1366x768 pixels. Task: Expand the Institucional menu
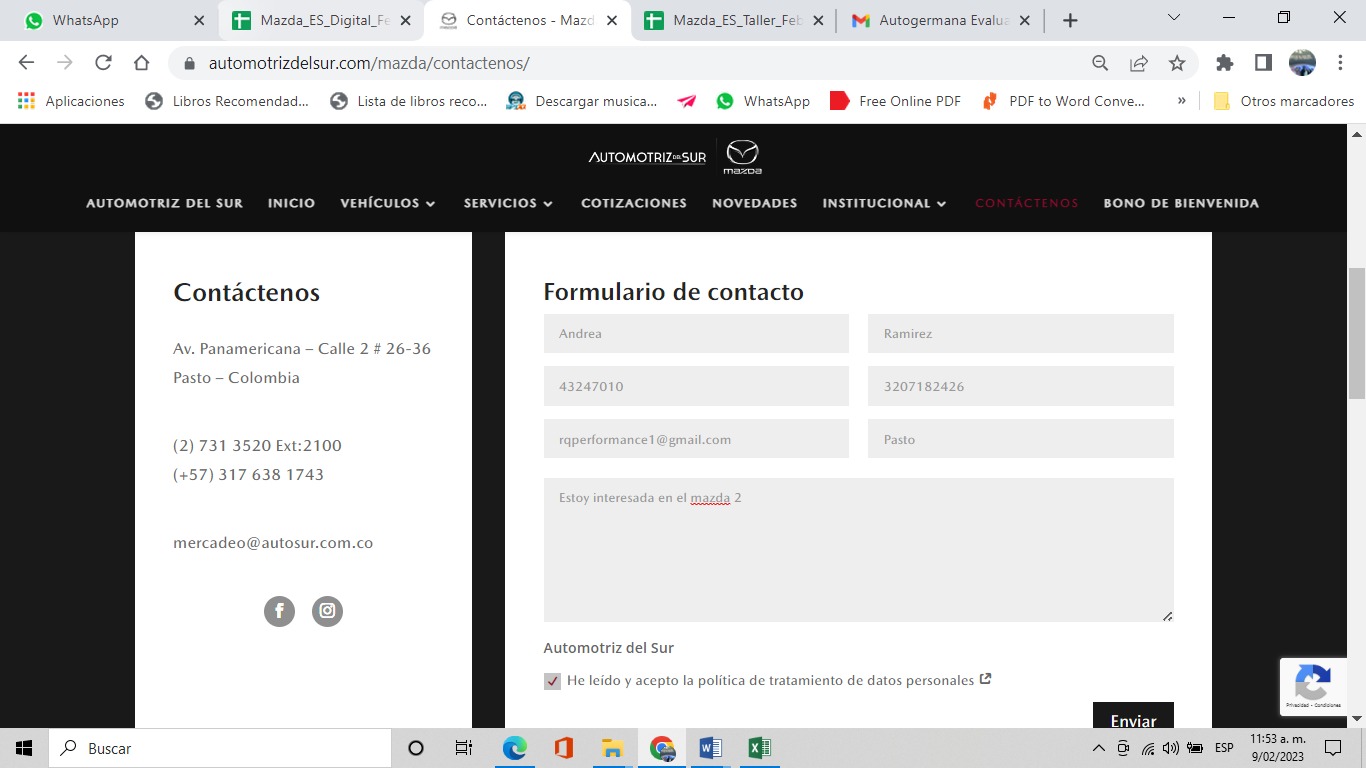pos(884,203)
